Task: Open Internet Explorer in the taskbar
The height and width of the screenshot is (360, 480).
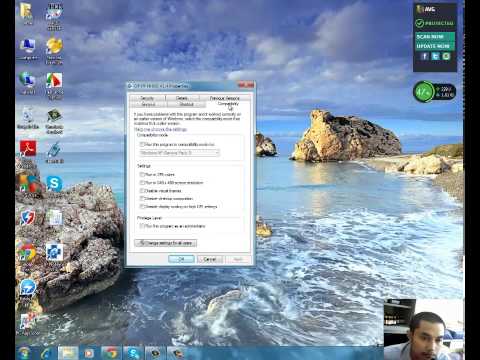Action: click(46, 353)
